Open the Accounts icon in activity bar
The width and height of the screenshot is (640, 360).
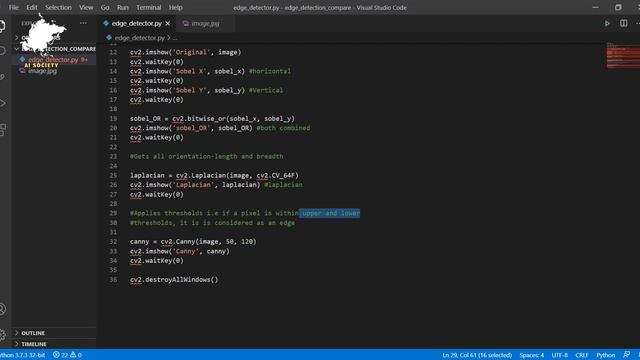[x=2, y=309]
